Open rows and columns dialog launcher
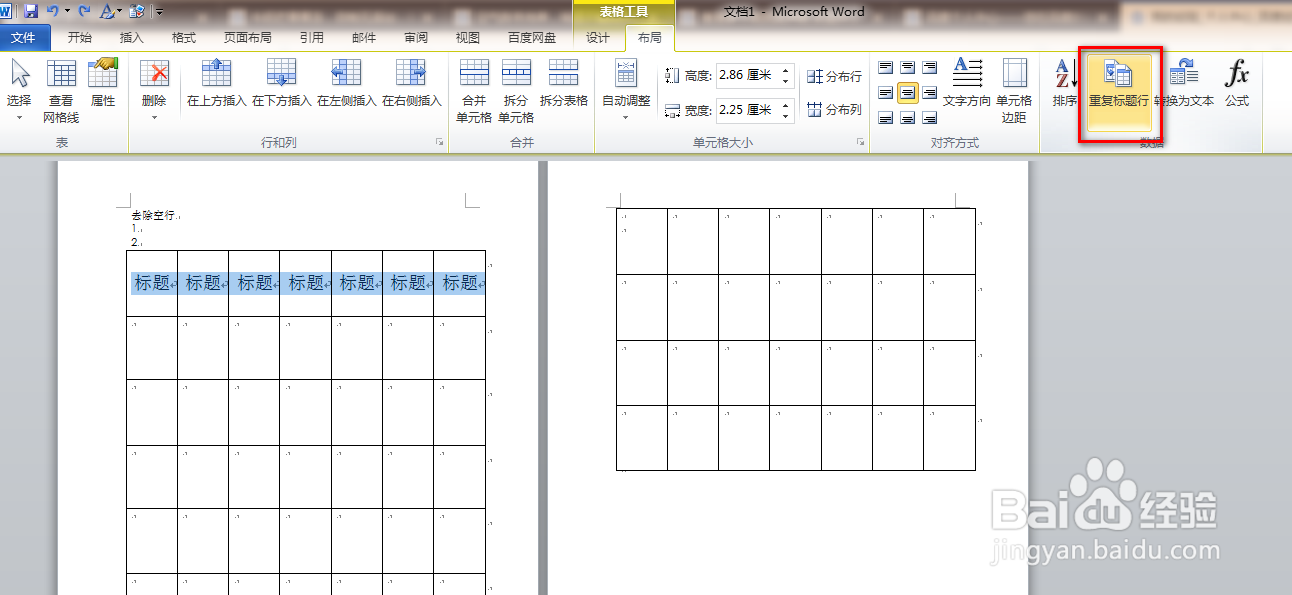 tap(440, 143)
